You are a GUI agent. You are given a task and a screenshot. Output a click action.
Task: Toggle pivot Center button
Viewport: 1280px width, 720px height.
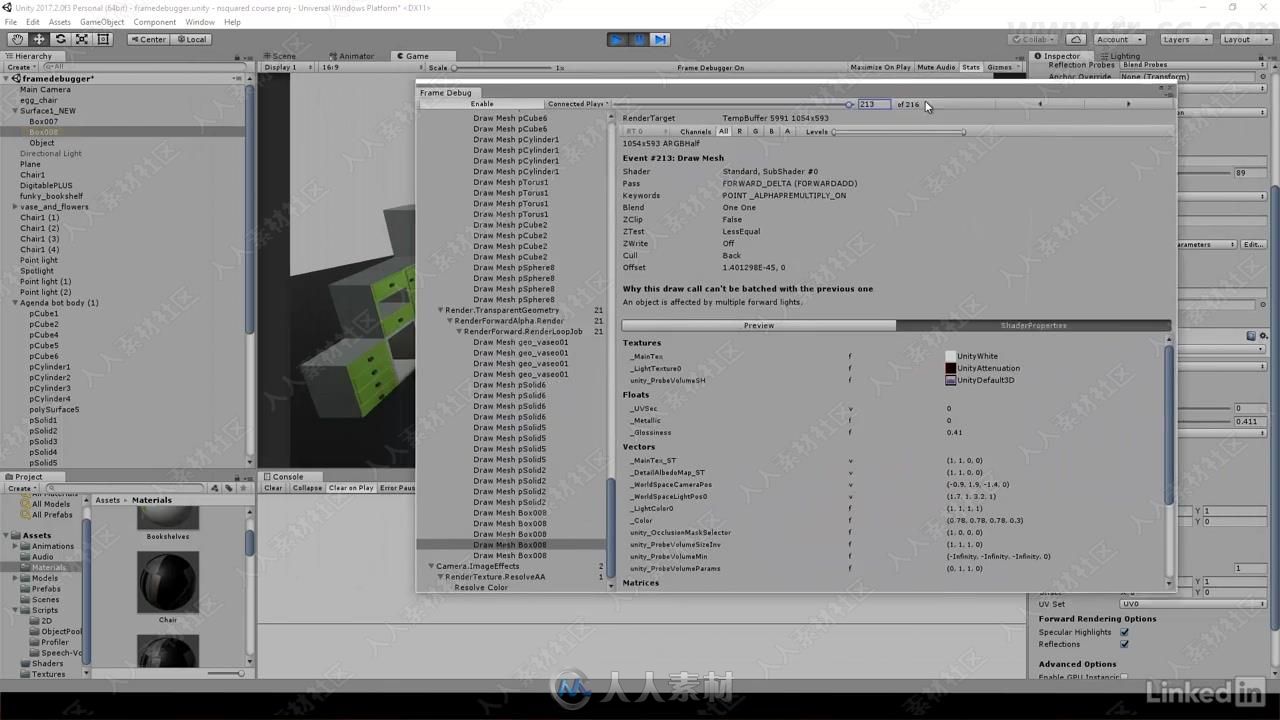[148, 39]
